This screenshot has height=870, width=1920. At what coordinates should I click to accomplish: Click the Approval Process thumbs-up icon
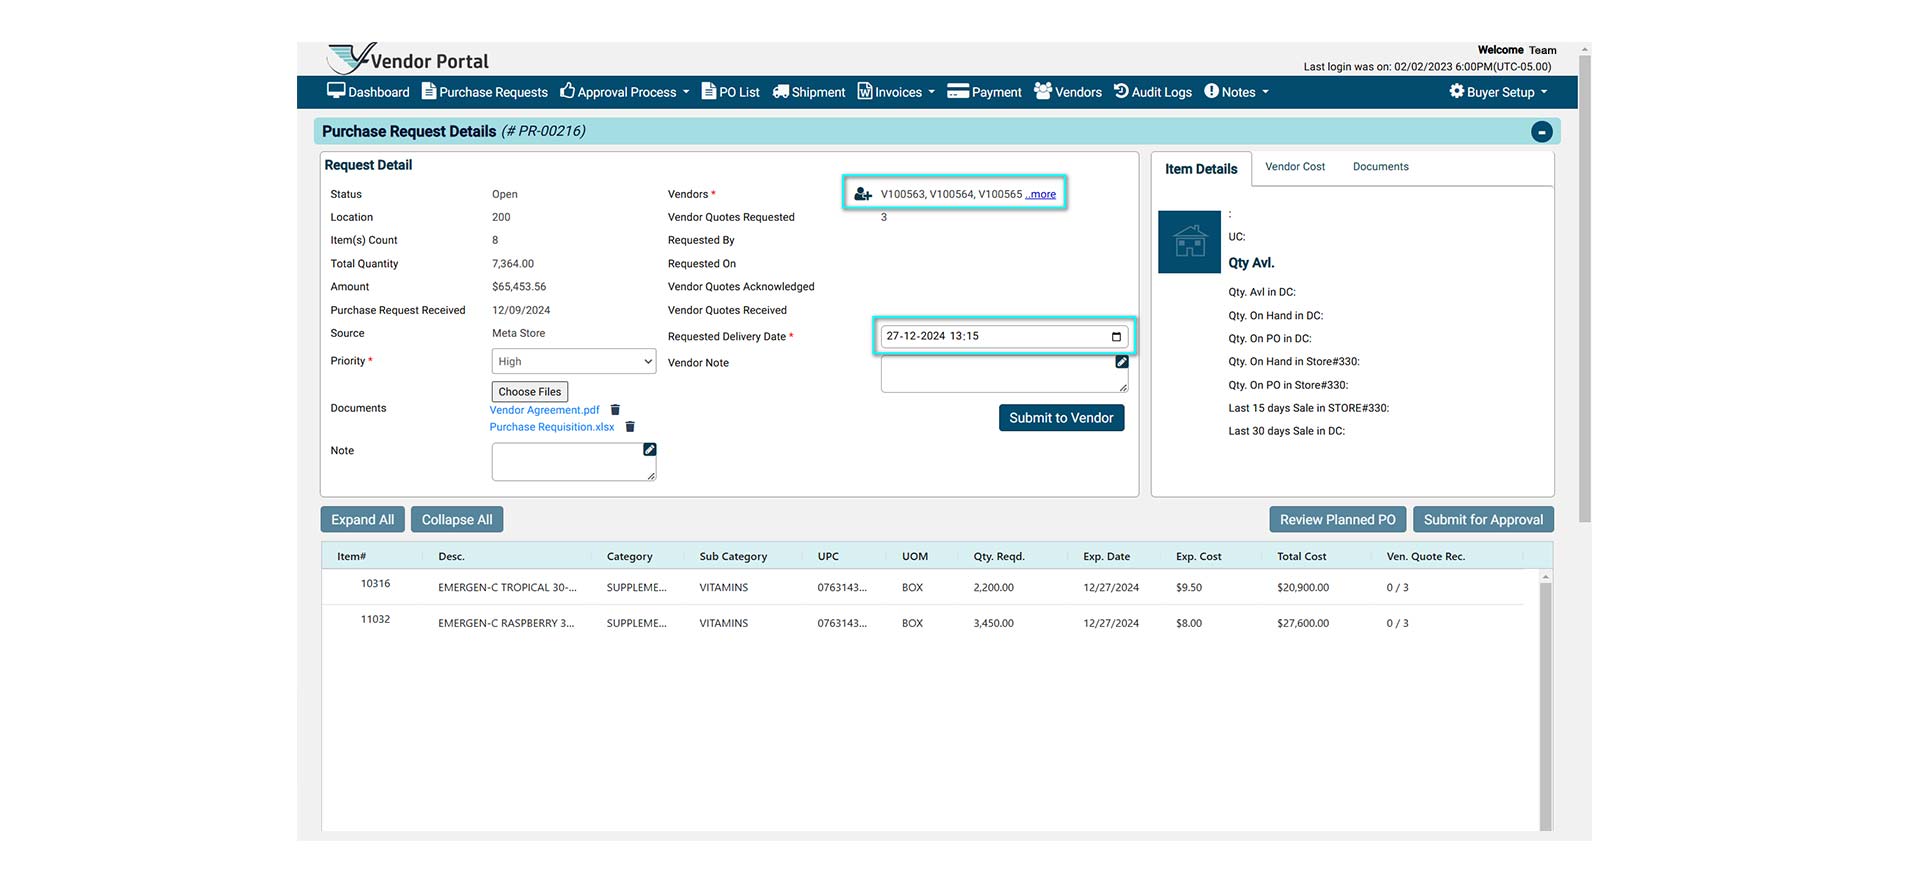click(x=567, y=91)
